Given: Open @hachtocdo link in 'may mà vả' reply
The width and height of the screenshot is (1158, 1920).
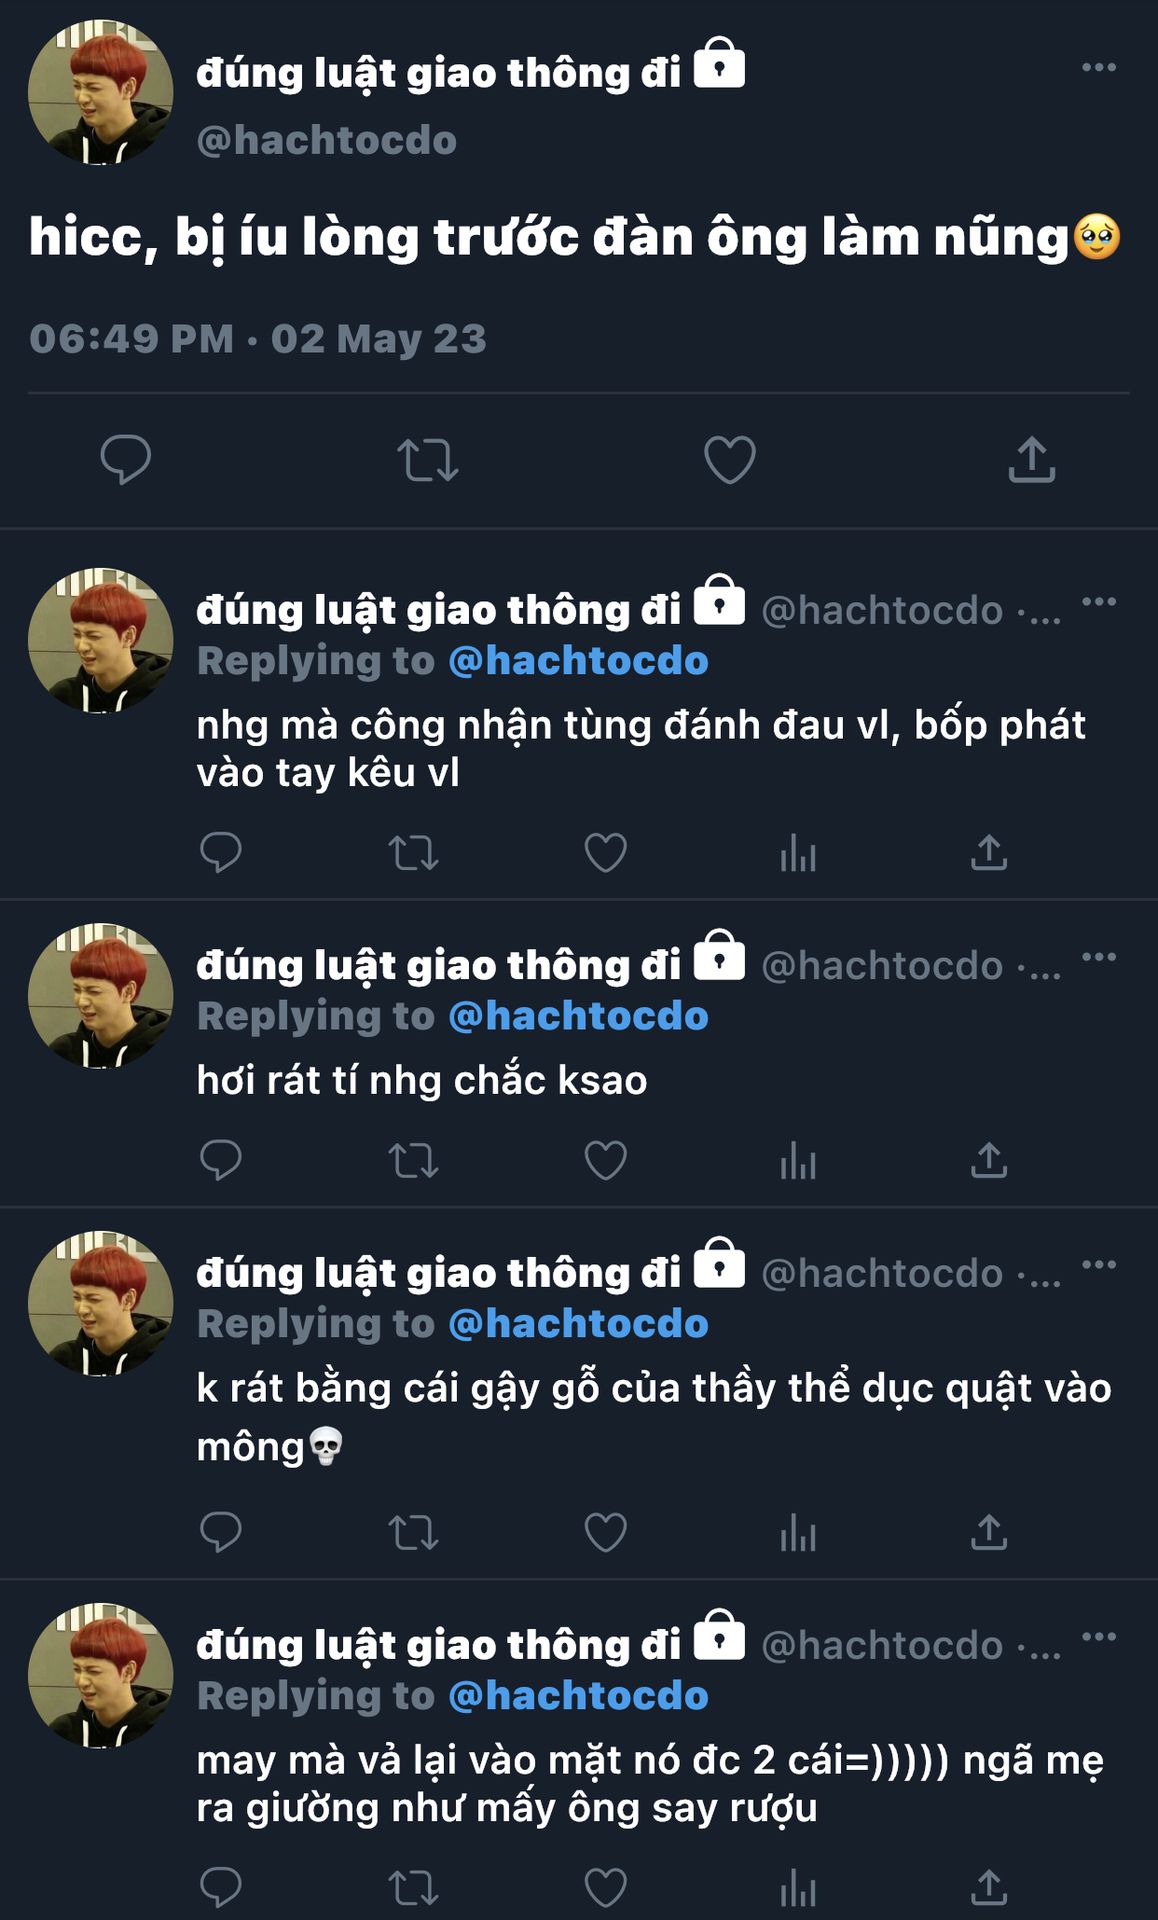Looking at the screenshot, I should 578,1696.
